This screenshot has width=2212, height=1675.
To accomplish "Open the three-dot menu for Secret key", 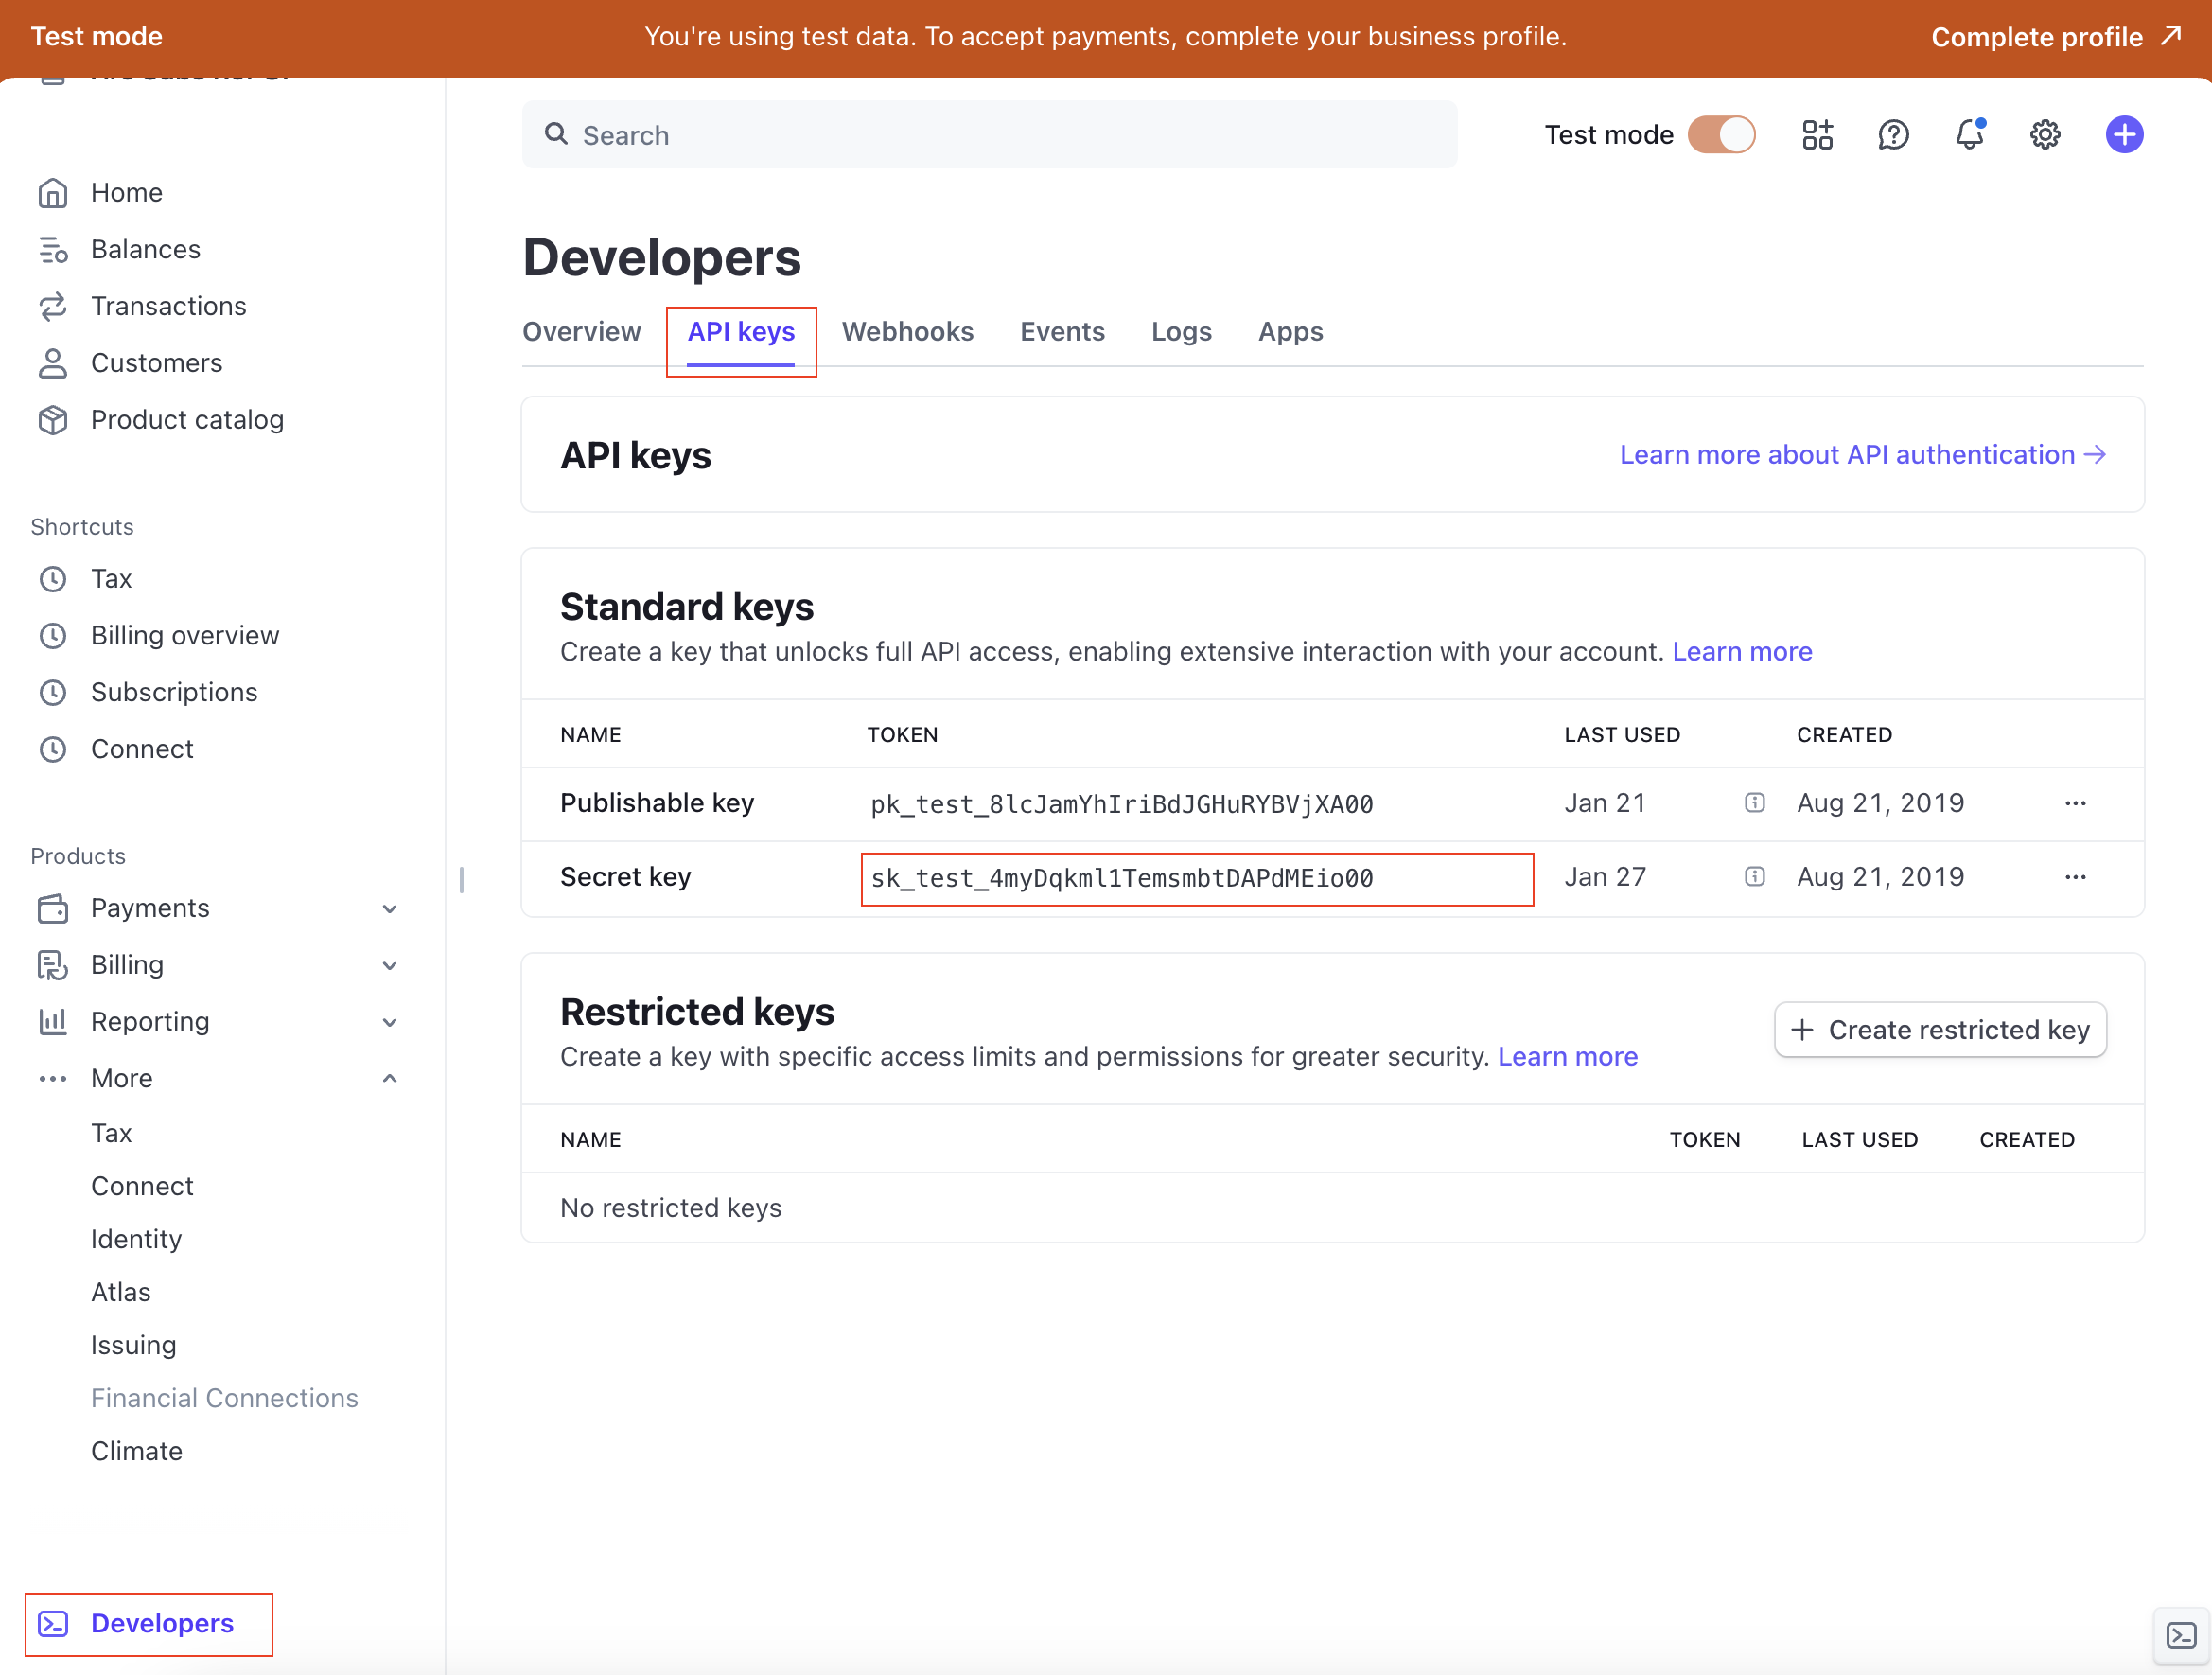I will coord(2075,877).
